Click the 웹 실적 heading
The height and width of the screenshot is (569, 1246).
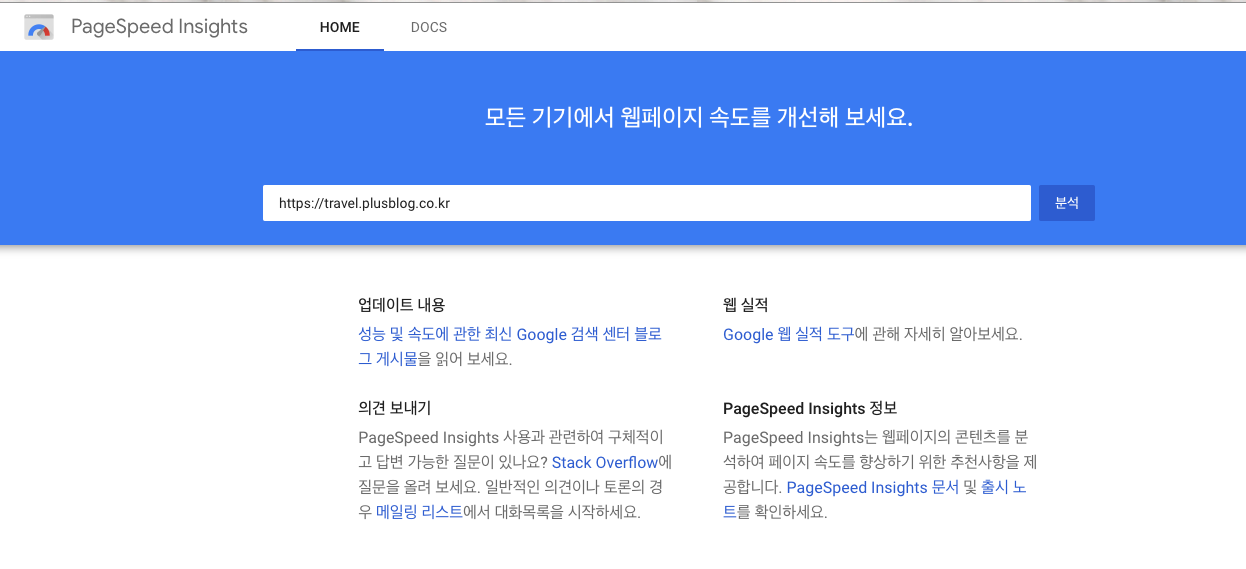tap(745, 304)
